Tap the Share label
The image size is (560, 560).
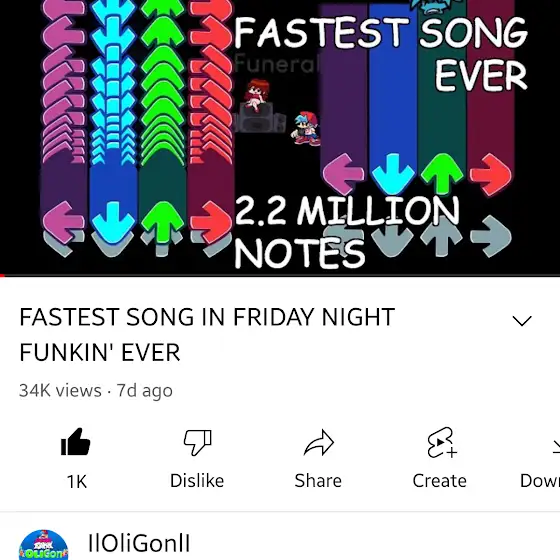318,481
